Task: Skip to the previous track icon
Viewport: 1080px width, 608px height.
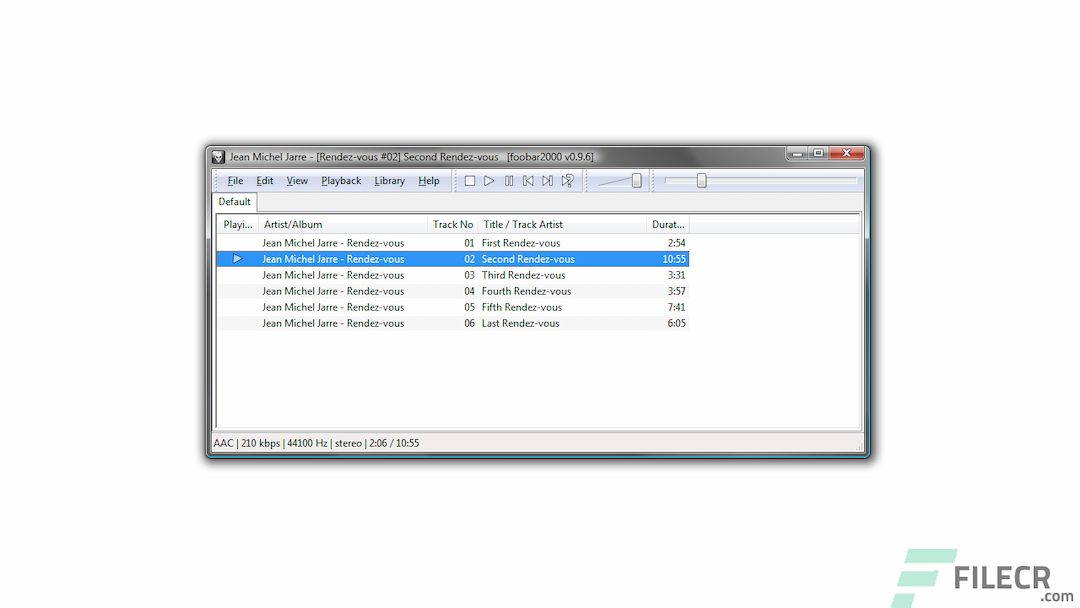Action: click(x=528, y=180)
